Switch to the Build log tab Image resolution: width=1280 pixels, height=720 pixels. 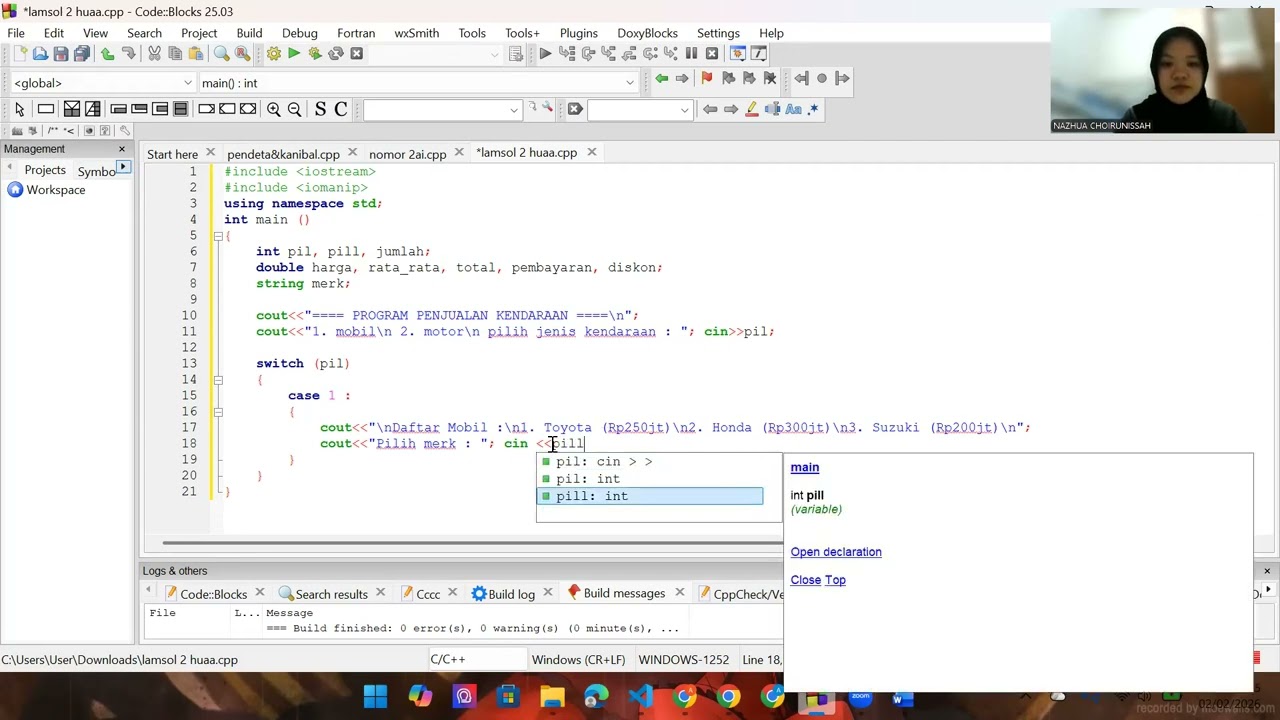click(511, 594)
